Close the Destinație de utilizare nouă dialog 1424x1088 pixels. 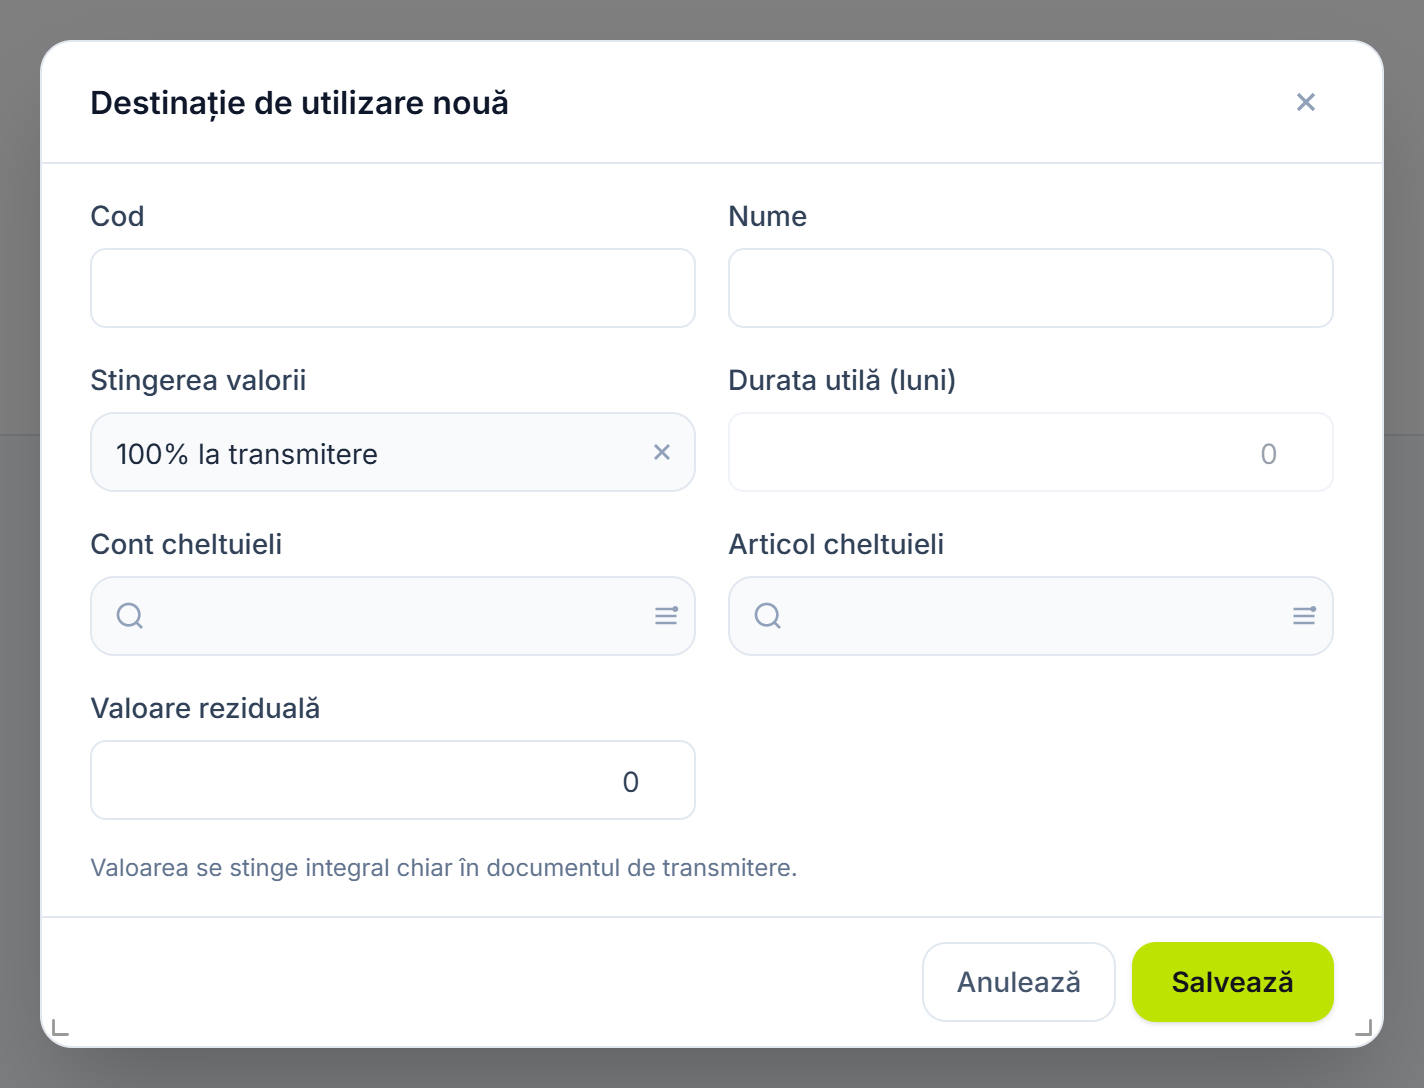pos(1305,102)
